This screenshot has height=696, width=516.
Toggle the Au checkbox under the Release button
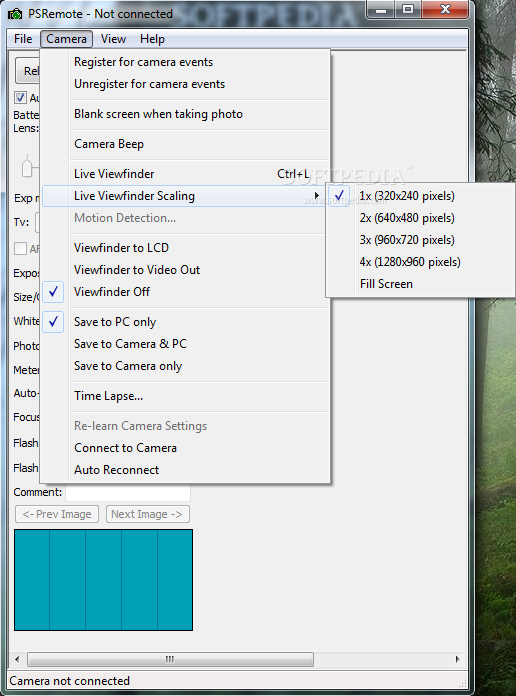20,98
